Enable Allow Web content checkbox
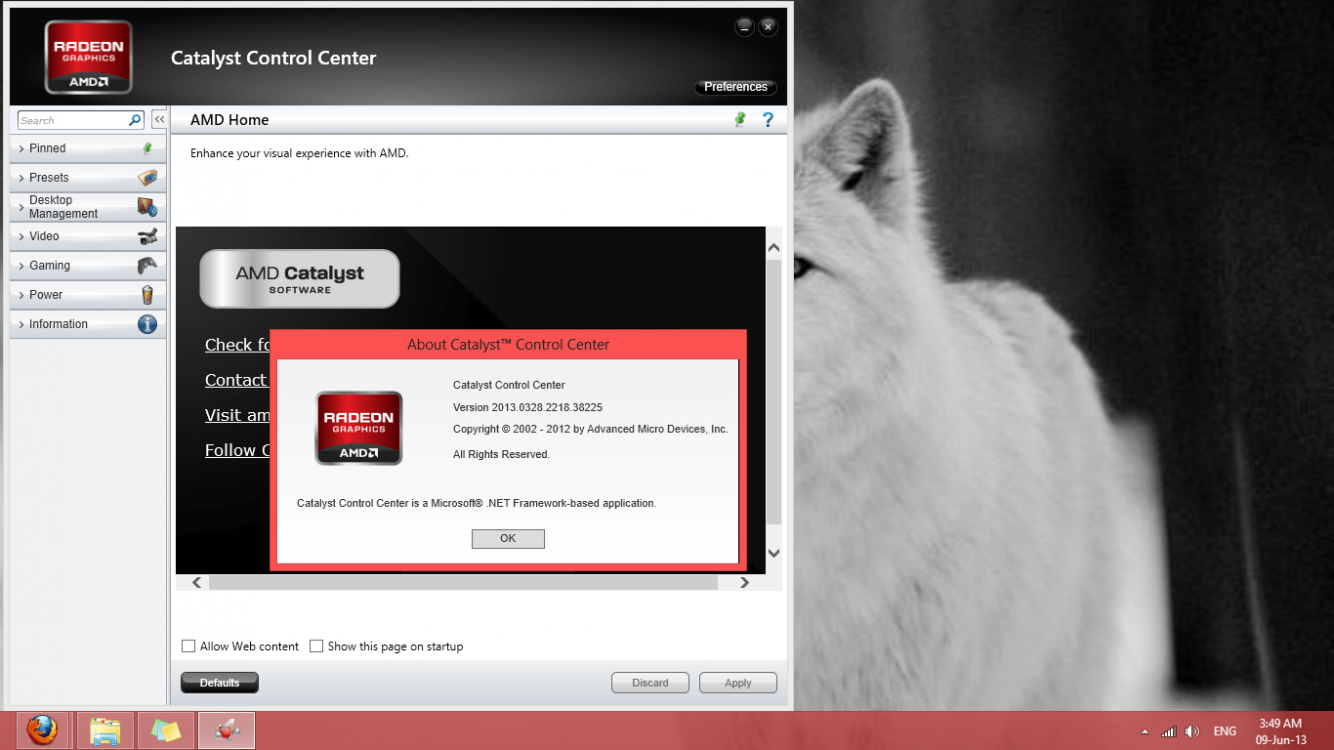Screen dimensions: 1334x750 pos(188,646)
